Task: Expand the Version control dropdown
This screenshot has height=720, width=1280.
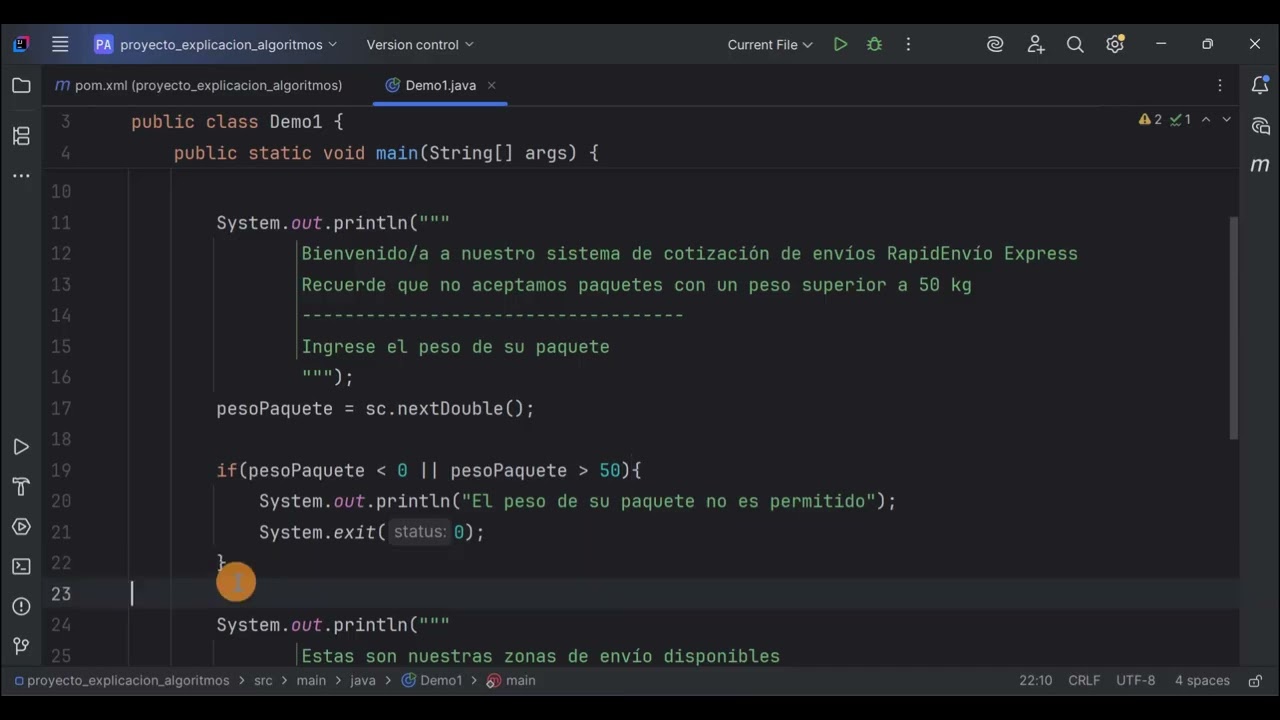Action: (x=420, y=45)
